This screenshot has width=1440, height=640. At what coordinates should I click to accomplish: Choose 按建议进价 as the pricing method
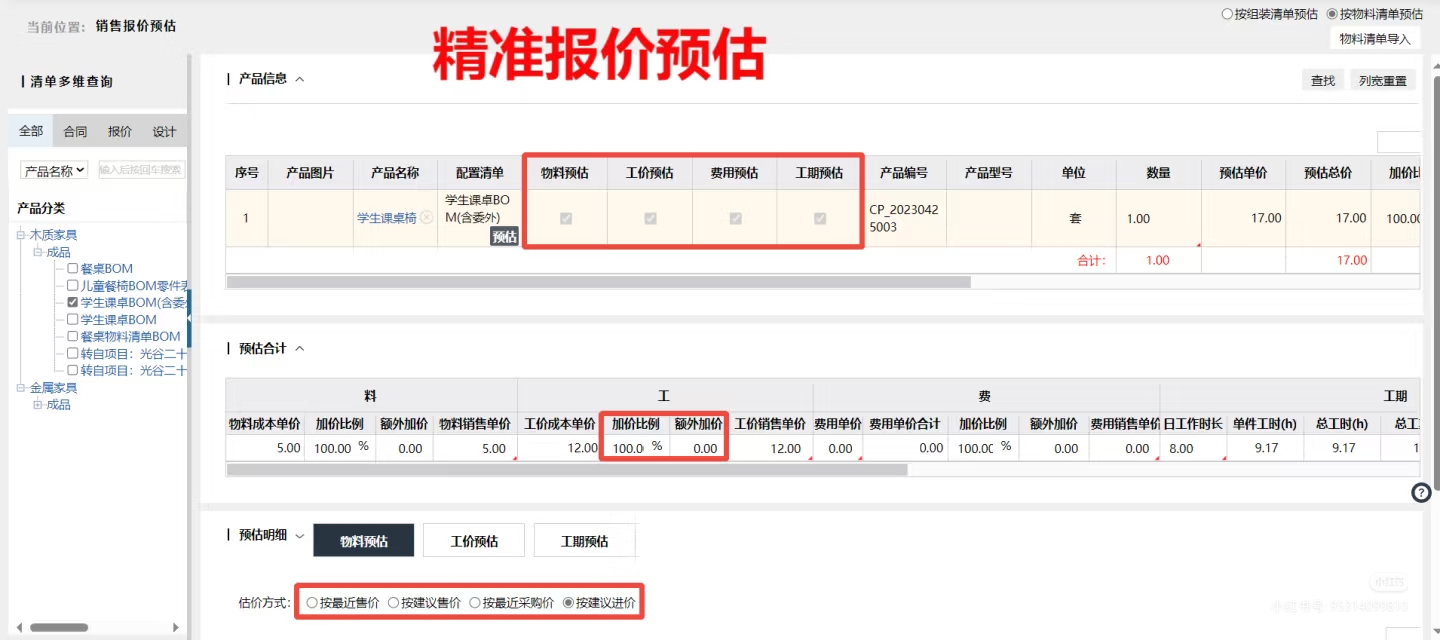coord(569,603)
